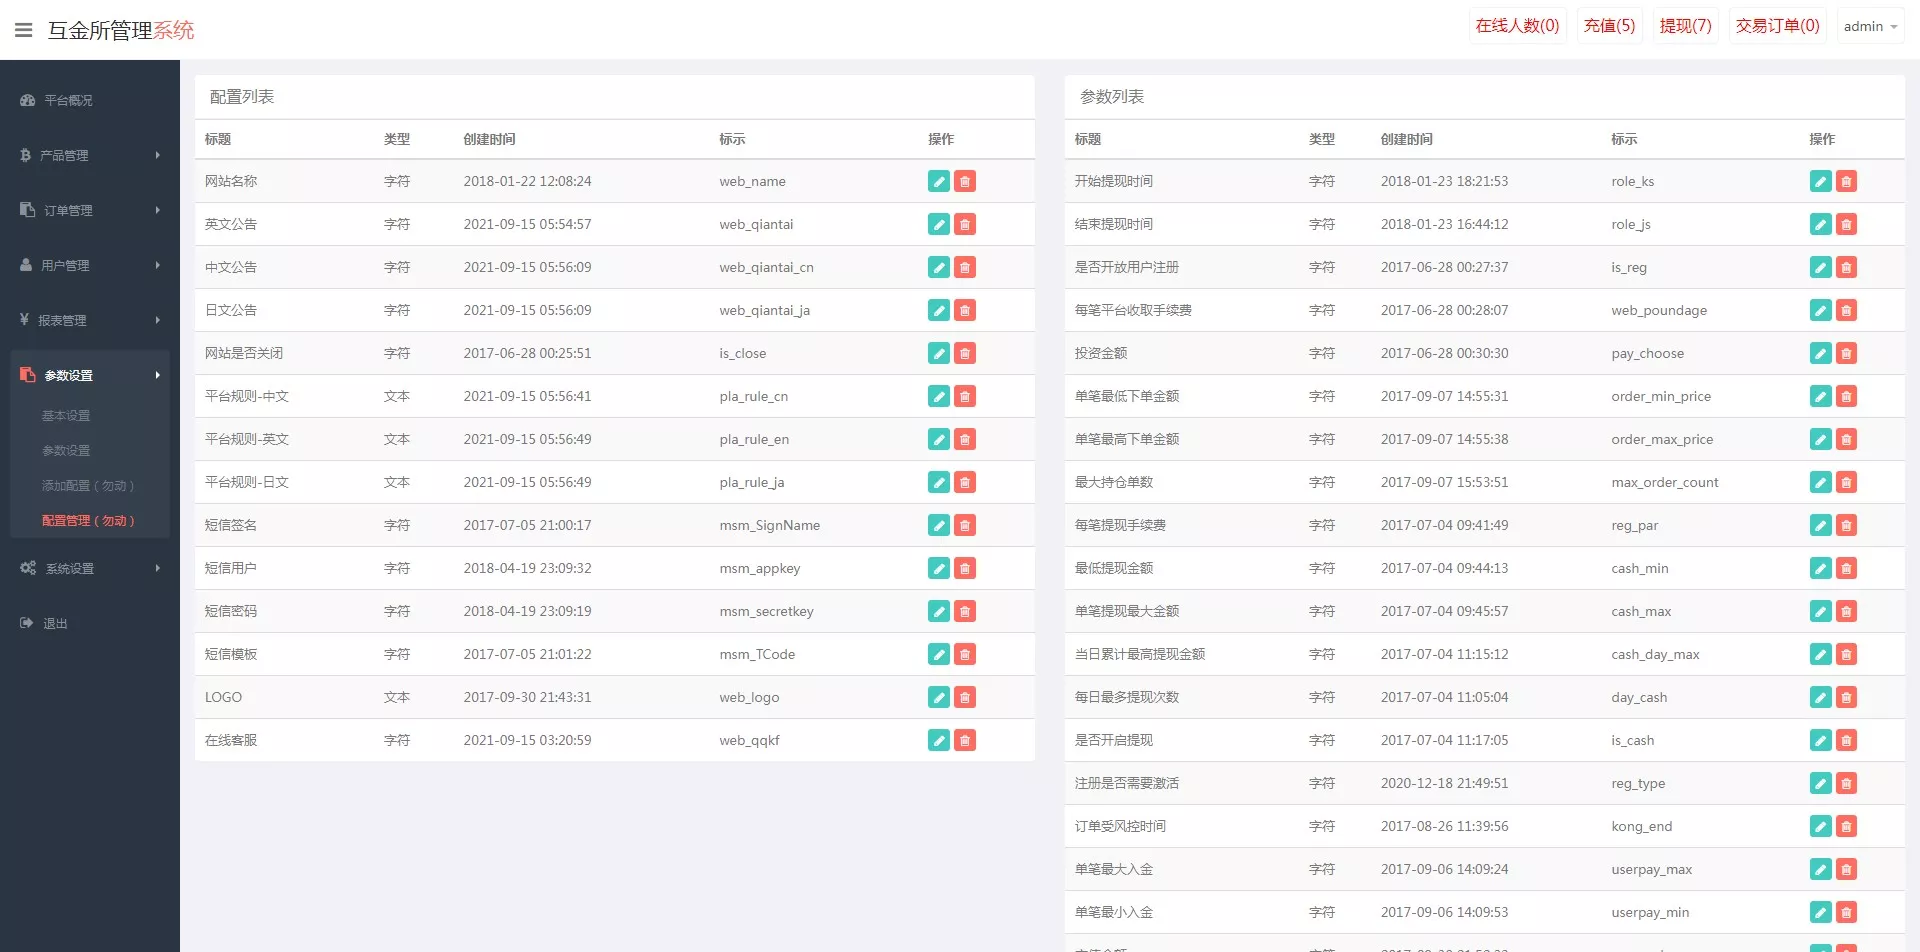Screen dimensions: 1920x952
Task: Delete the order_min_price parameter row
Action: click(x=1846, y=396)
